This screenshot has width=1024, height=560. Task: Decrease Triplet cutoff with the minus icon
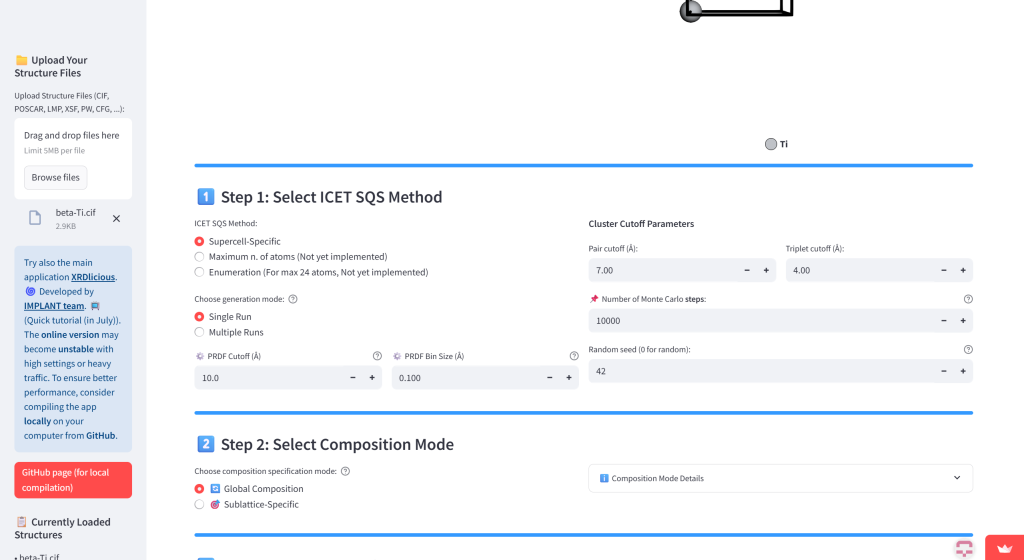coord(944,270)
